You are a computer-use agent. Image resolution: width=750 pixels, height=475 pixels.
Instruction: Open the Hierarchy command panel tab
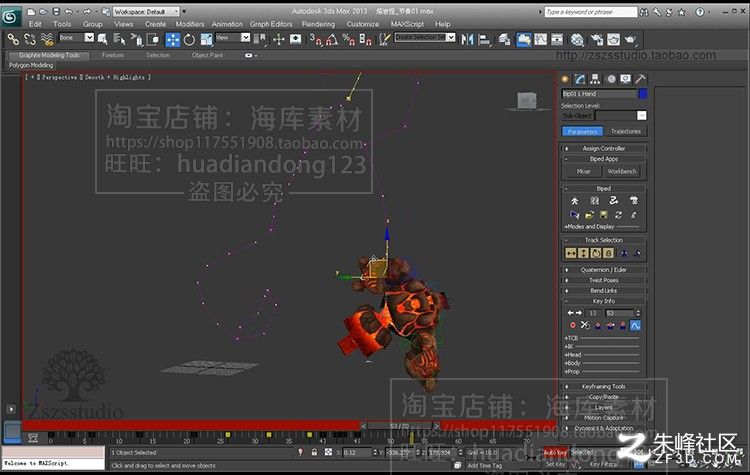(x=595, y=79)
